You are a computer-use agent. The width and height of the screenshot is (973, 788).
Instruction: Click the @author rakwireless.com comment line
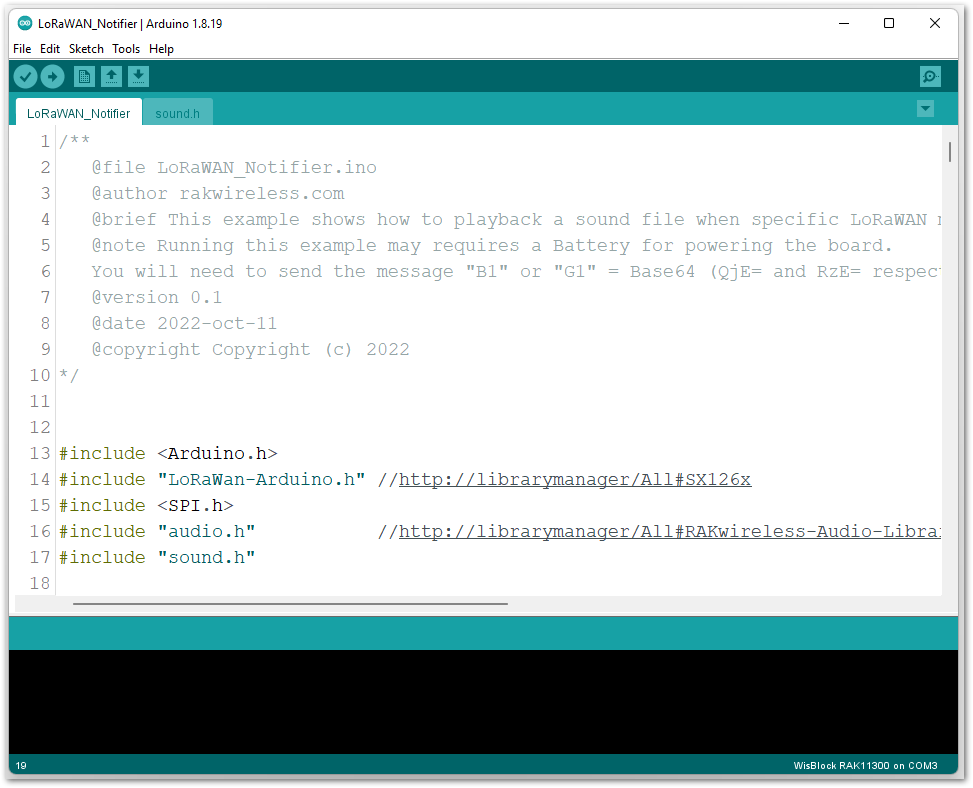pos(218,194)
